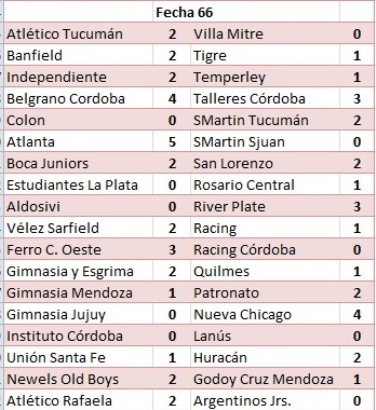Select River Plate's score of 3
Viewport: 376px width, 410px height.
coord(357,206)
